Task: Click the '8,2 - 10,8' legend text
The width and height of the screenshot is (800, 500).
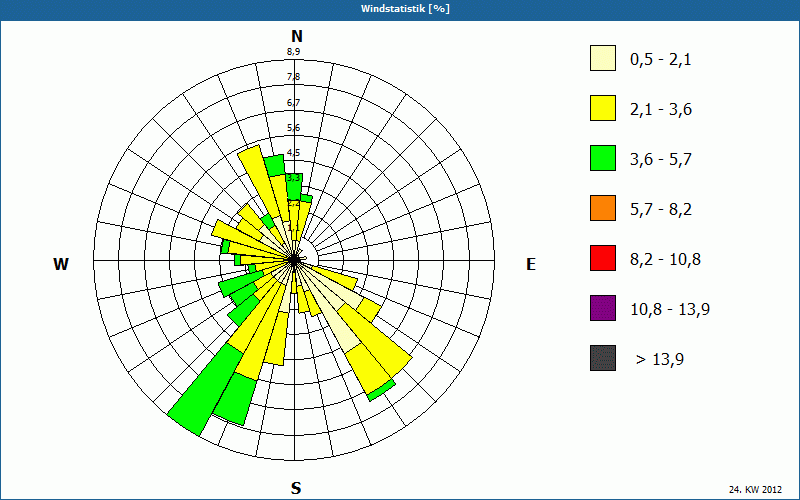Action: coord(665,260)
